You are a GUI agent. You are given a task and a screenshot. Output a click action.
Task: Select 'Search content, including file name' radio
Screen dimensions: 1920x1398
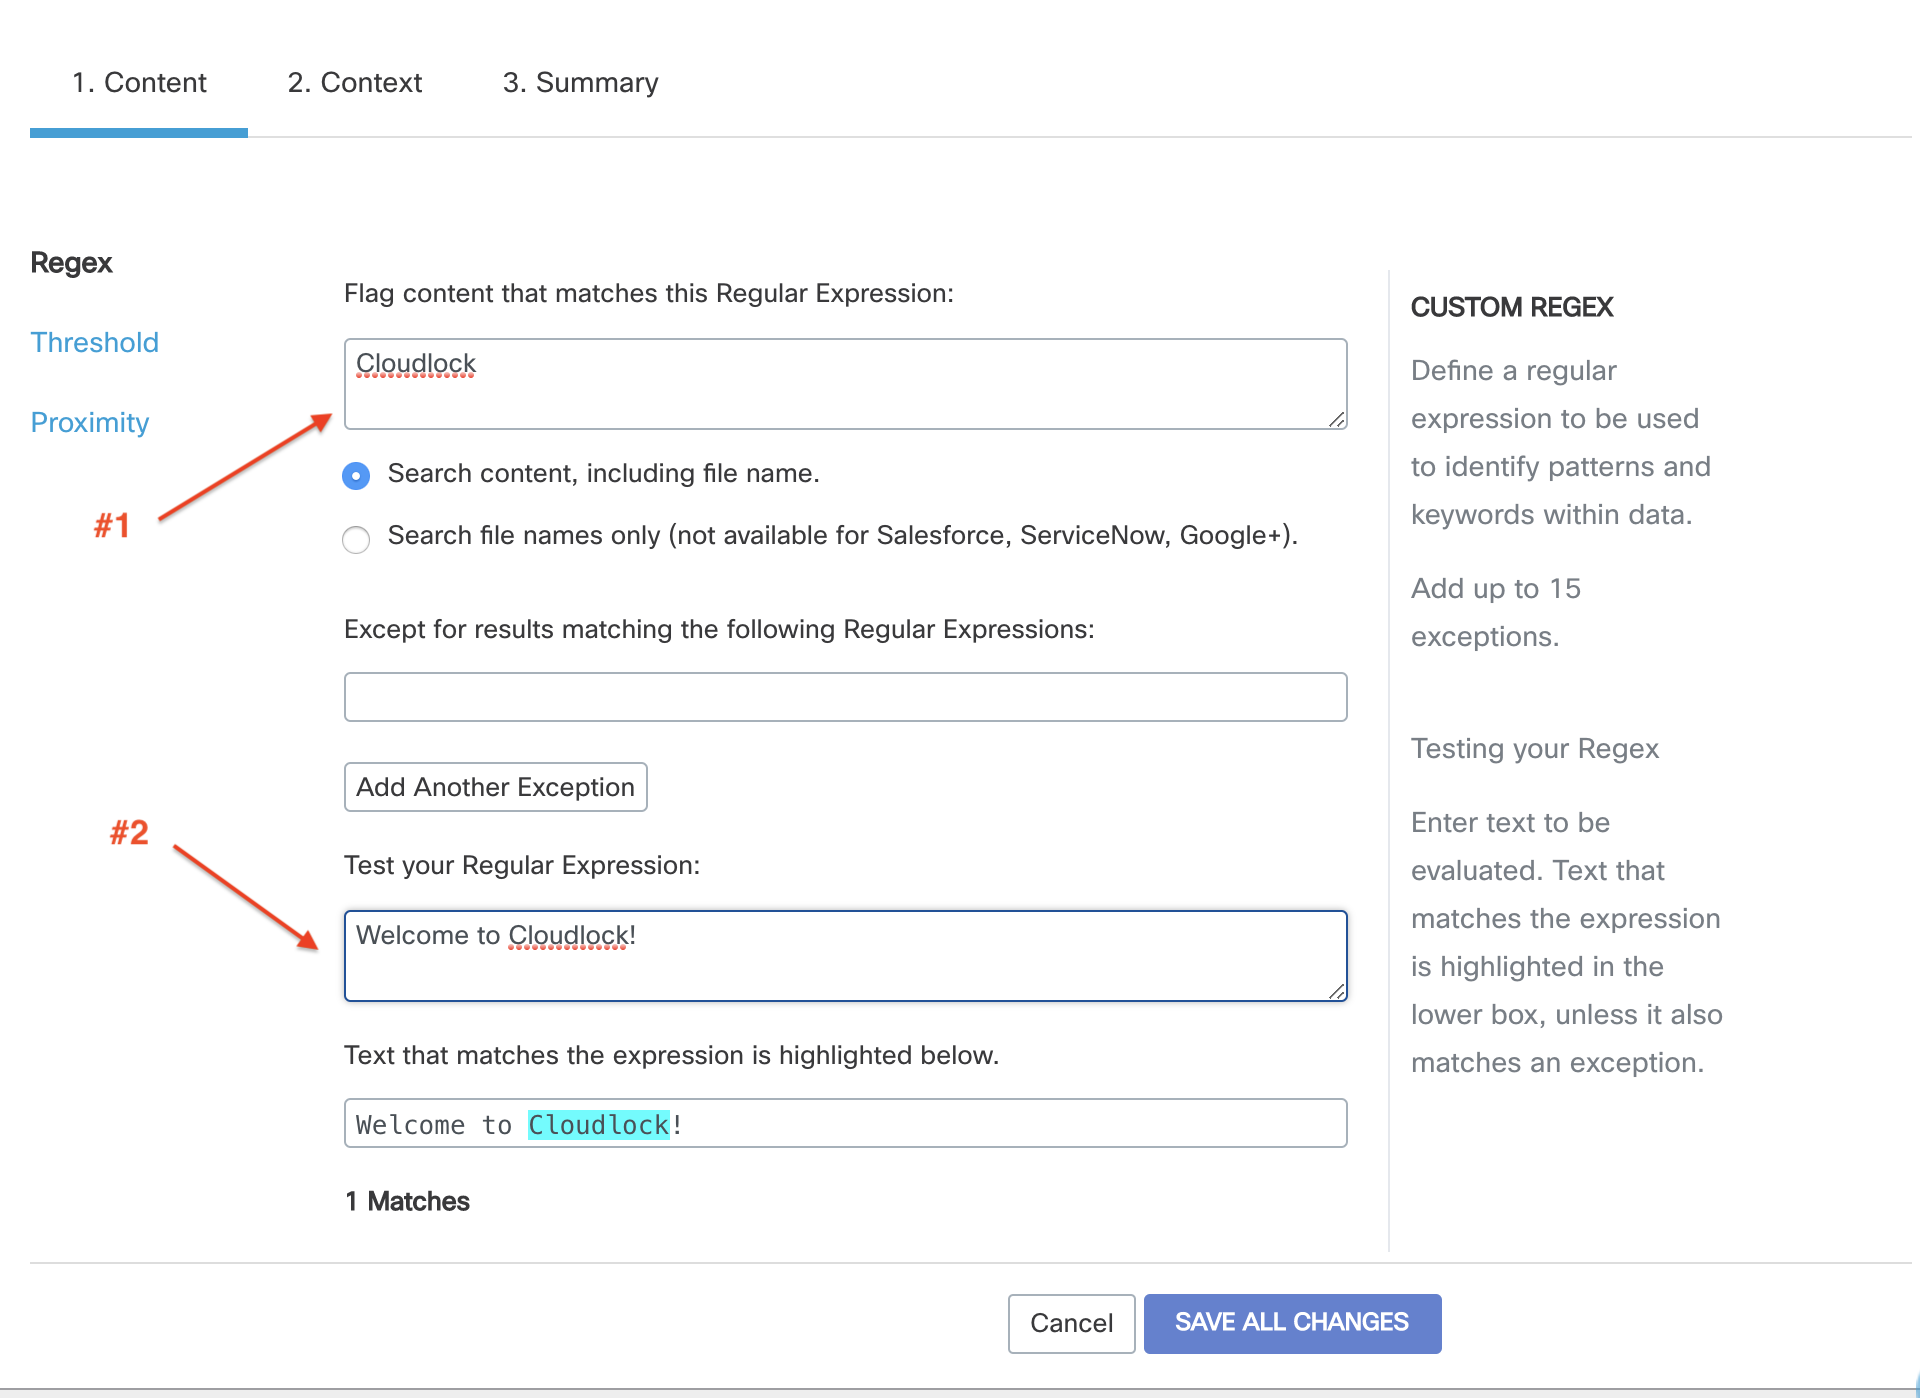(356, 476)
